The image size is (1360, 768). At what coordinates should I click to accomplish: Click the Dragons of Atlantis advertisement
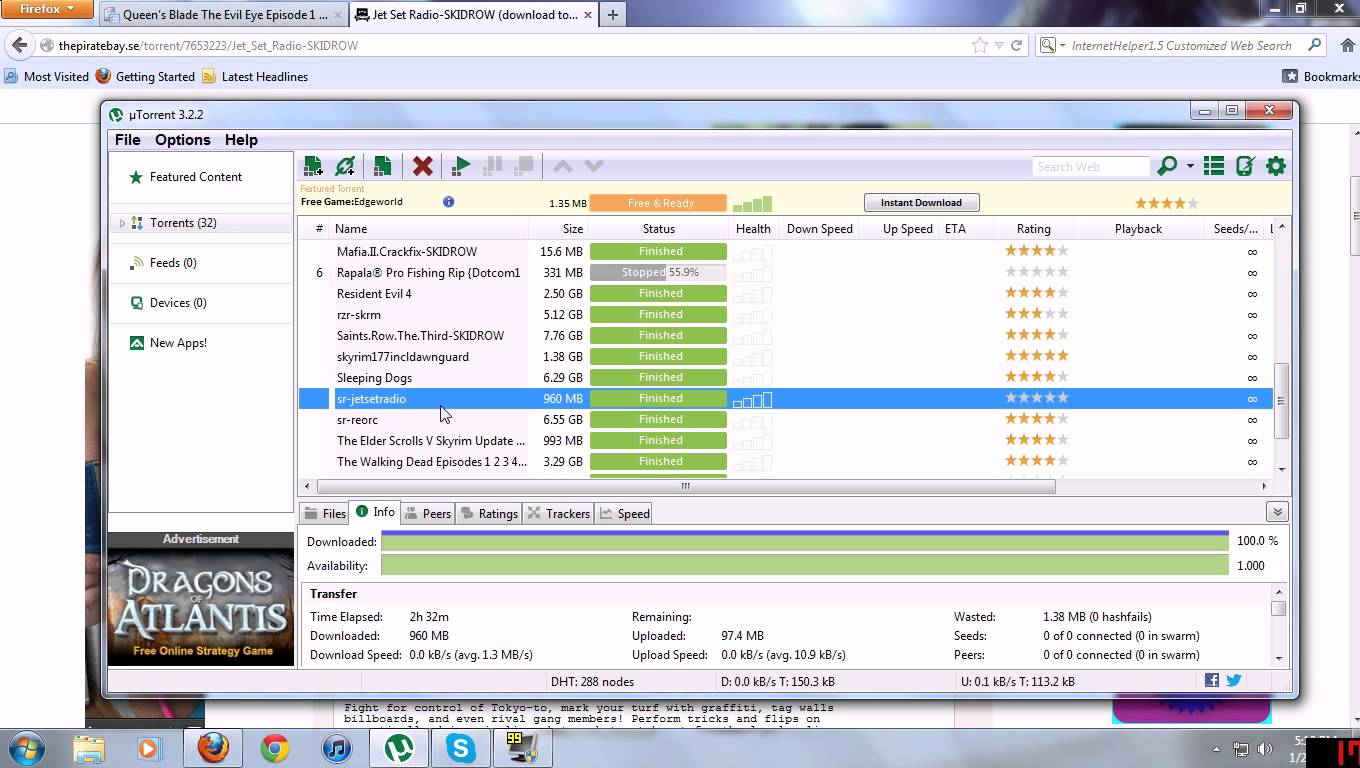click(201, 606)
